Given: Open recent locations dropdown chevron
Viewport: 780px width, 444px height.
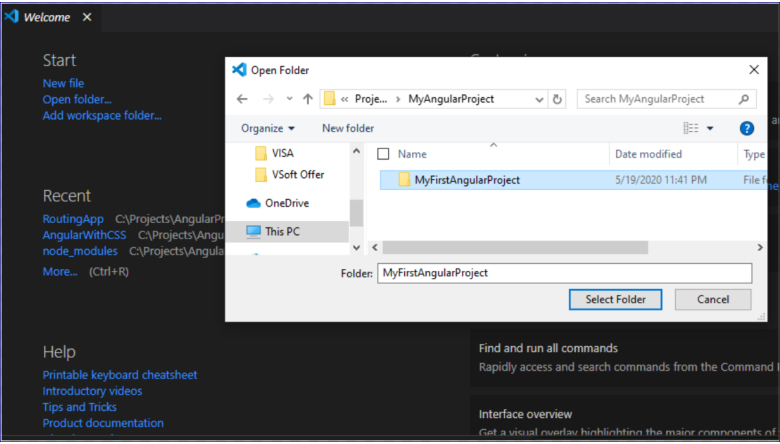Looking at the screenshot, I should [x=288, y=99].
